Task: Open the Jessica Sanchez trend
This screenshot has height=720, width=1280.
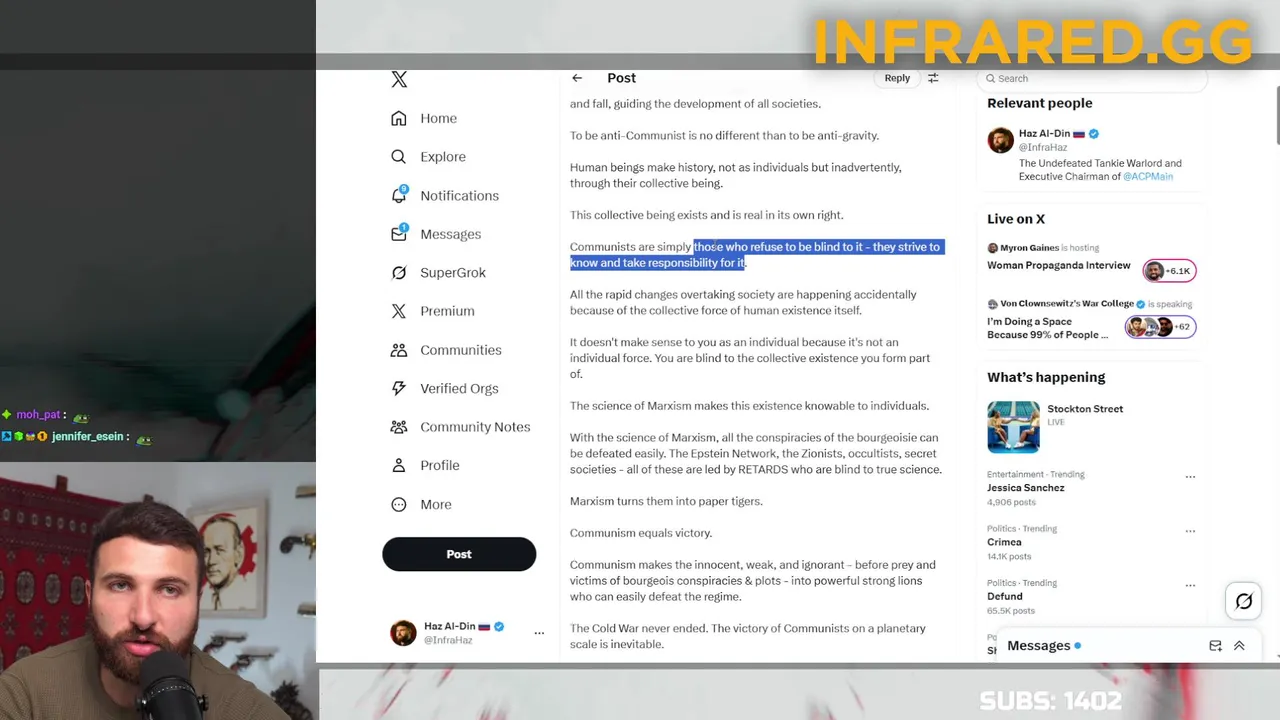Action: point(1026,488)
